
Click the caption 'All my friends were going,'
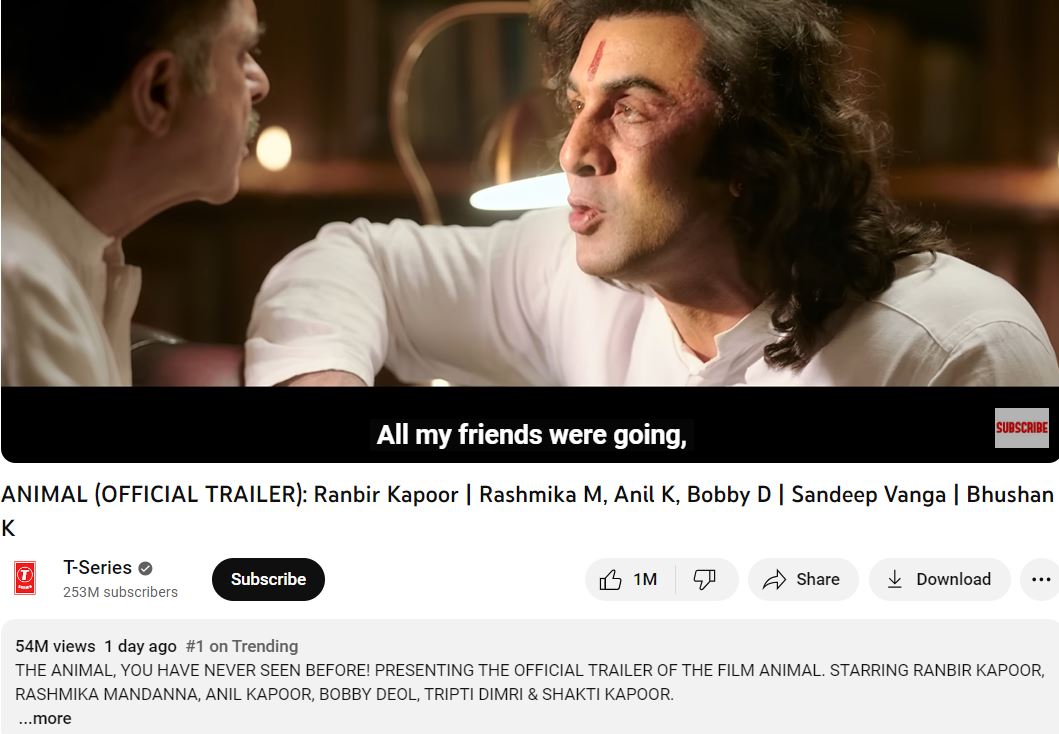click(532, 435)
